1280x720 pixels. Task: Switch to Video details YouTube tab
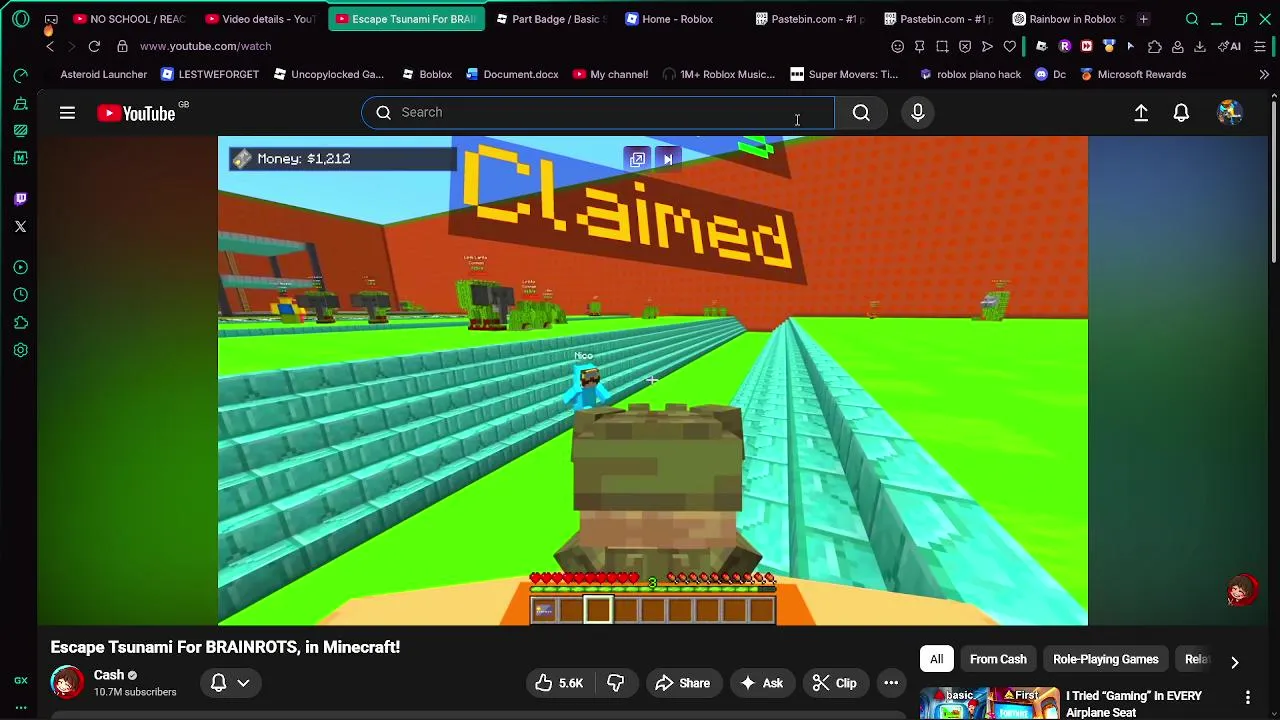(261, 19)
